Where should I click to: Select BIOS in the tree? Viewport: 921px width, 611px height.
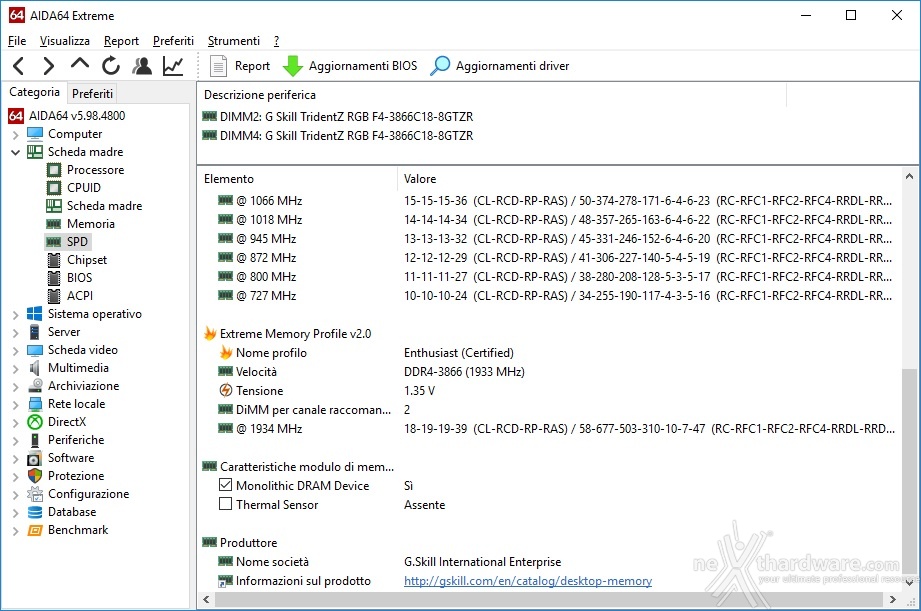click(79, 277)
